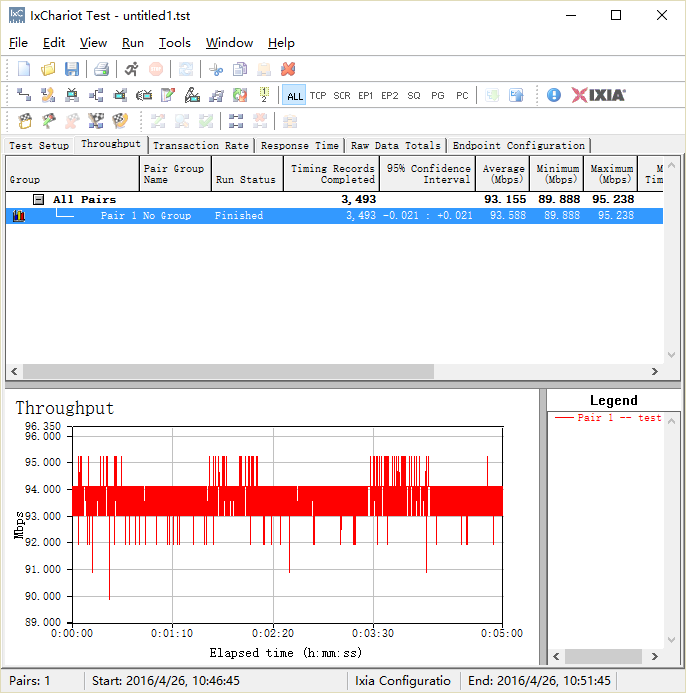
Task: Click the checkered flag with pencil icon
Action: coord(49,121)
